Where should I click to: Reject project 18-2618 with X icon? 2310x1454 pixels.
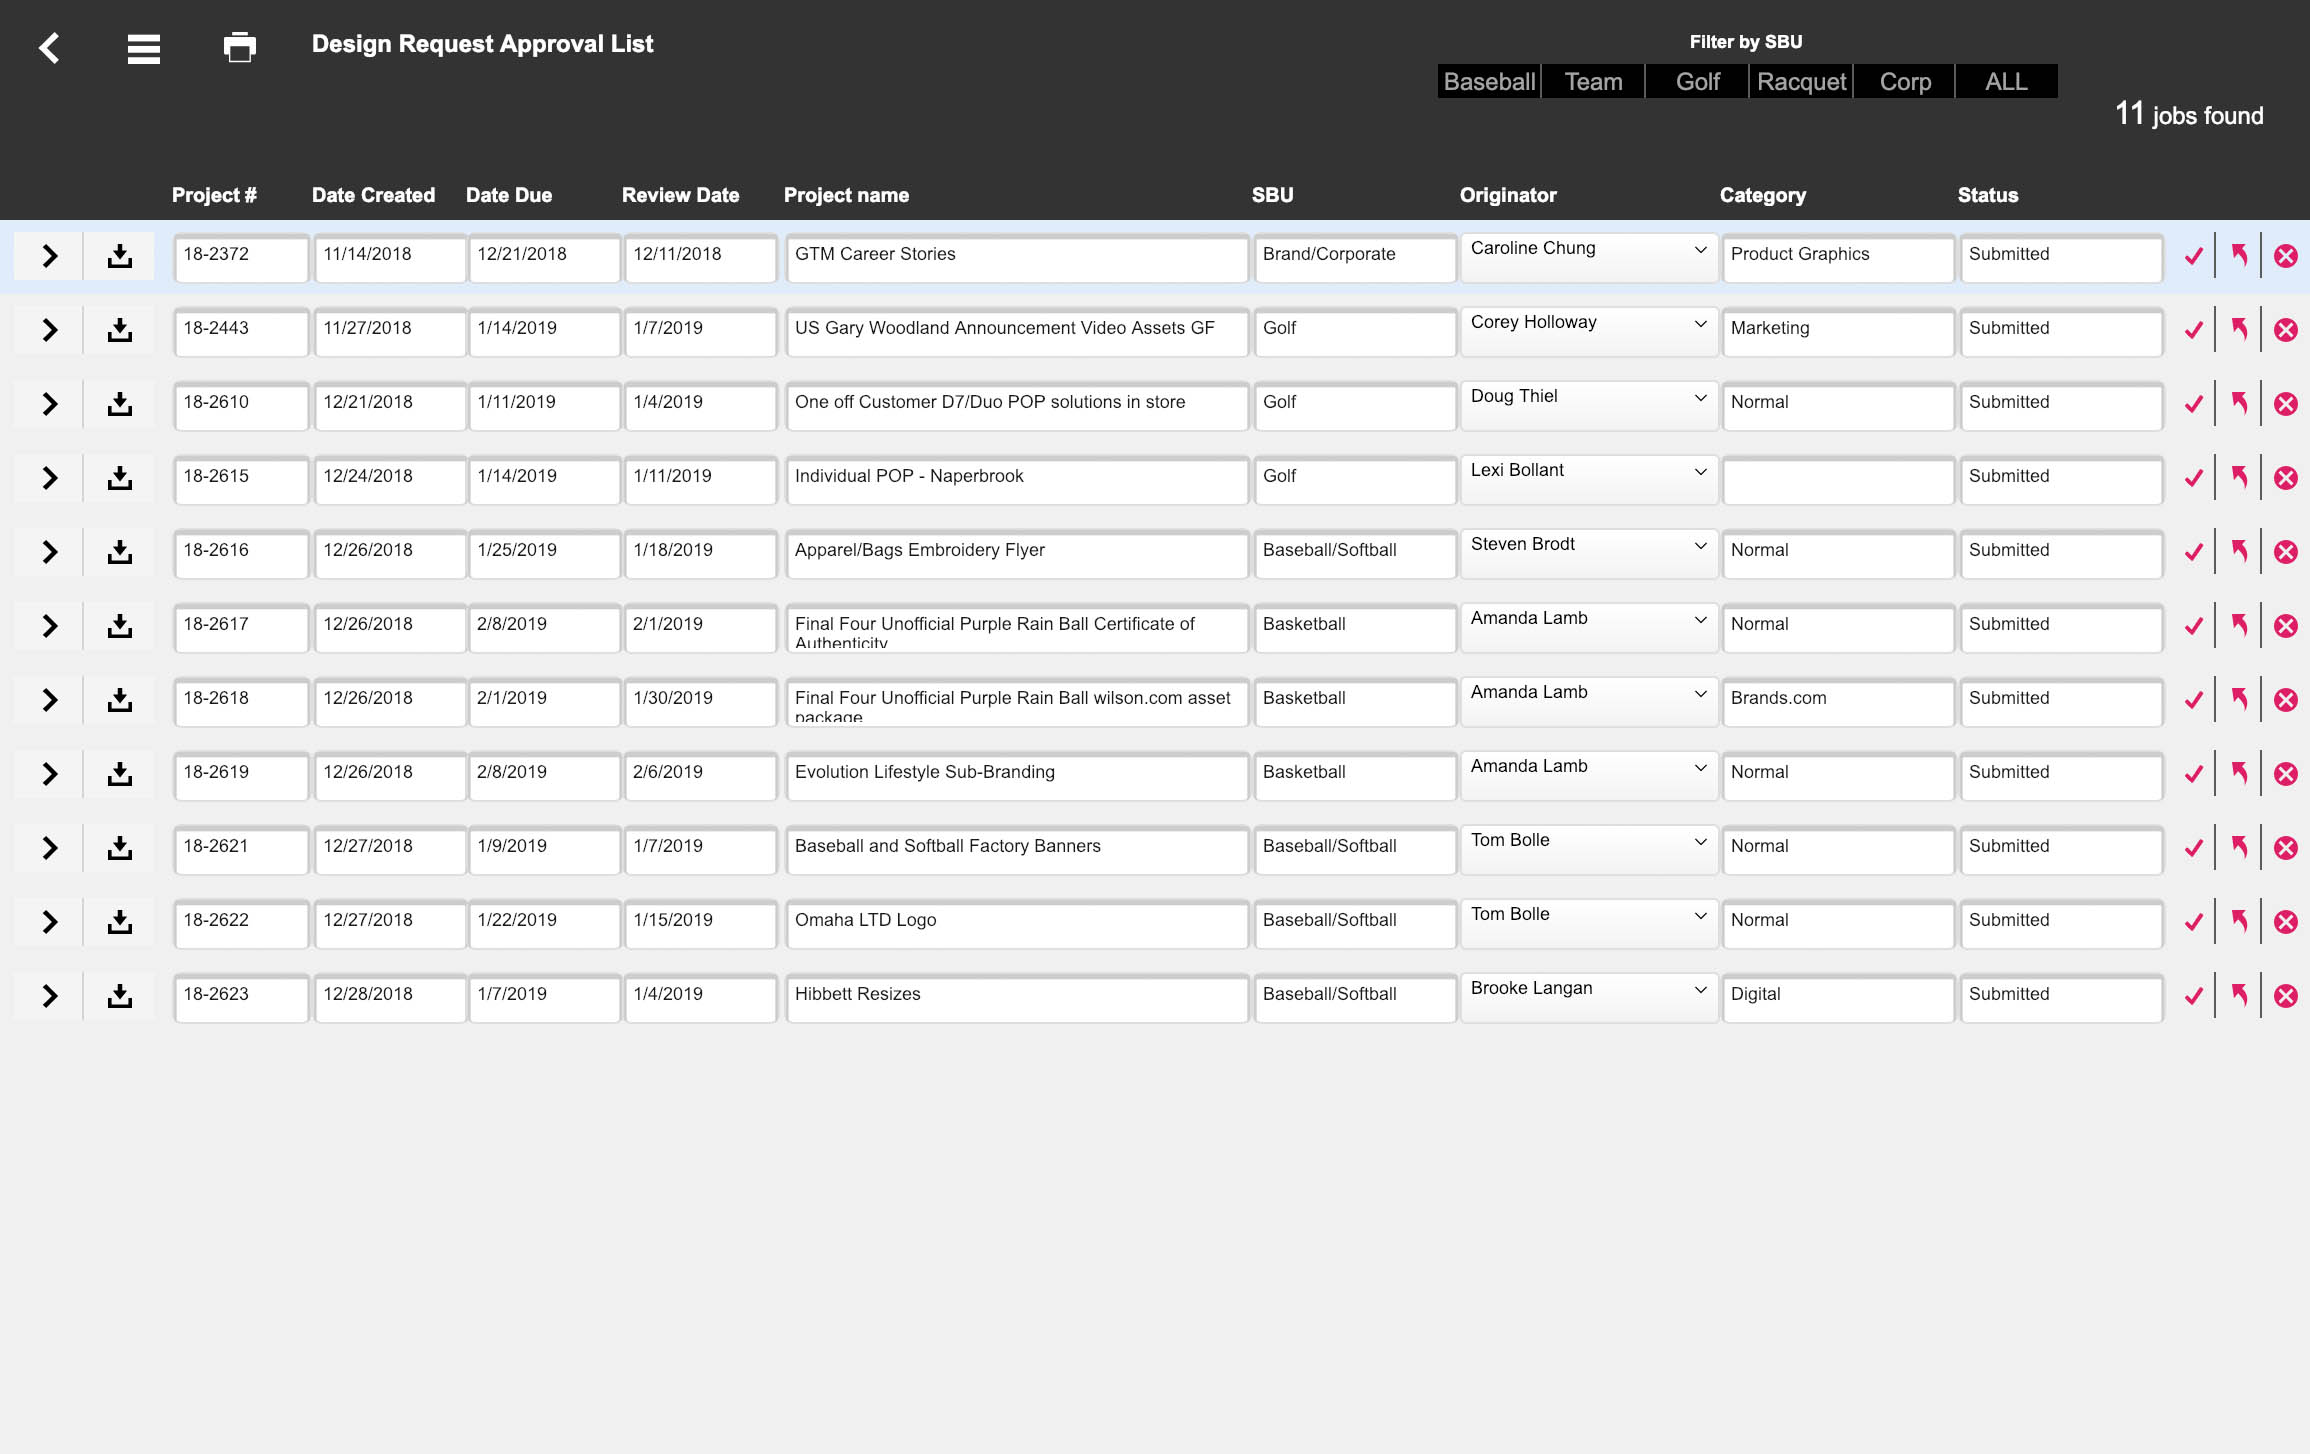[2286, 700]
